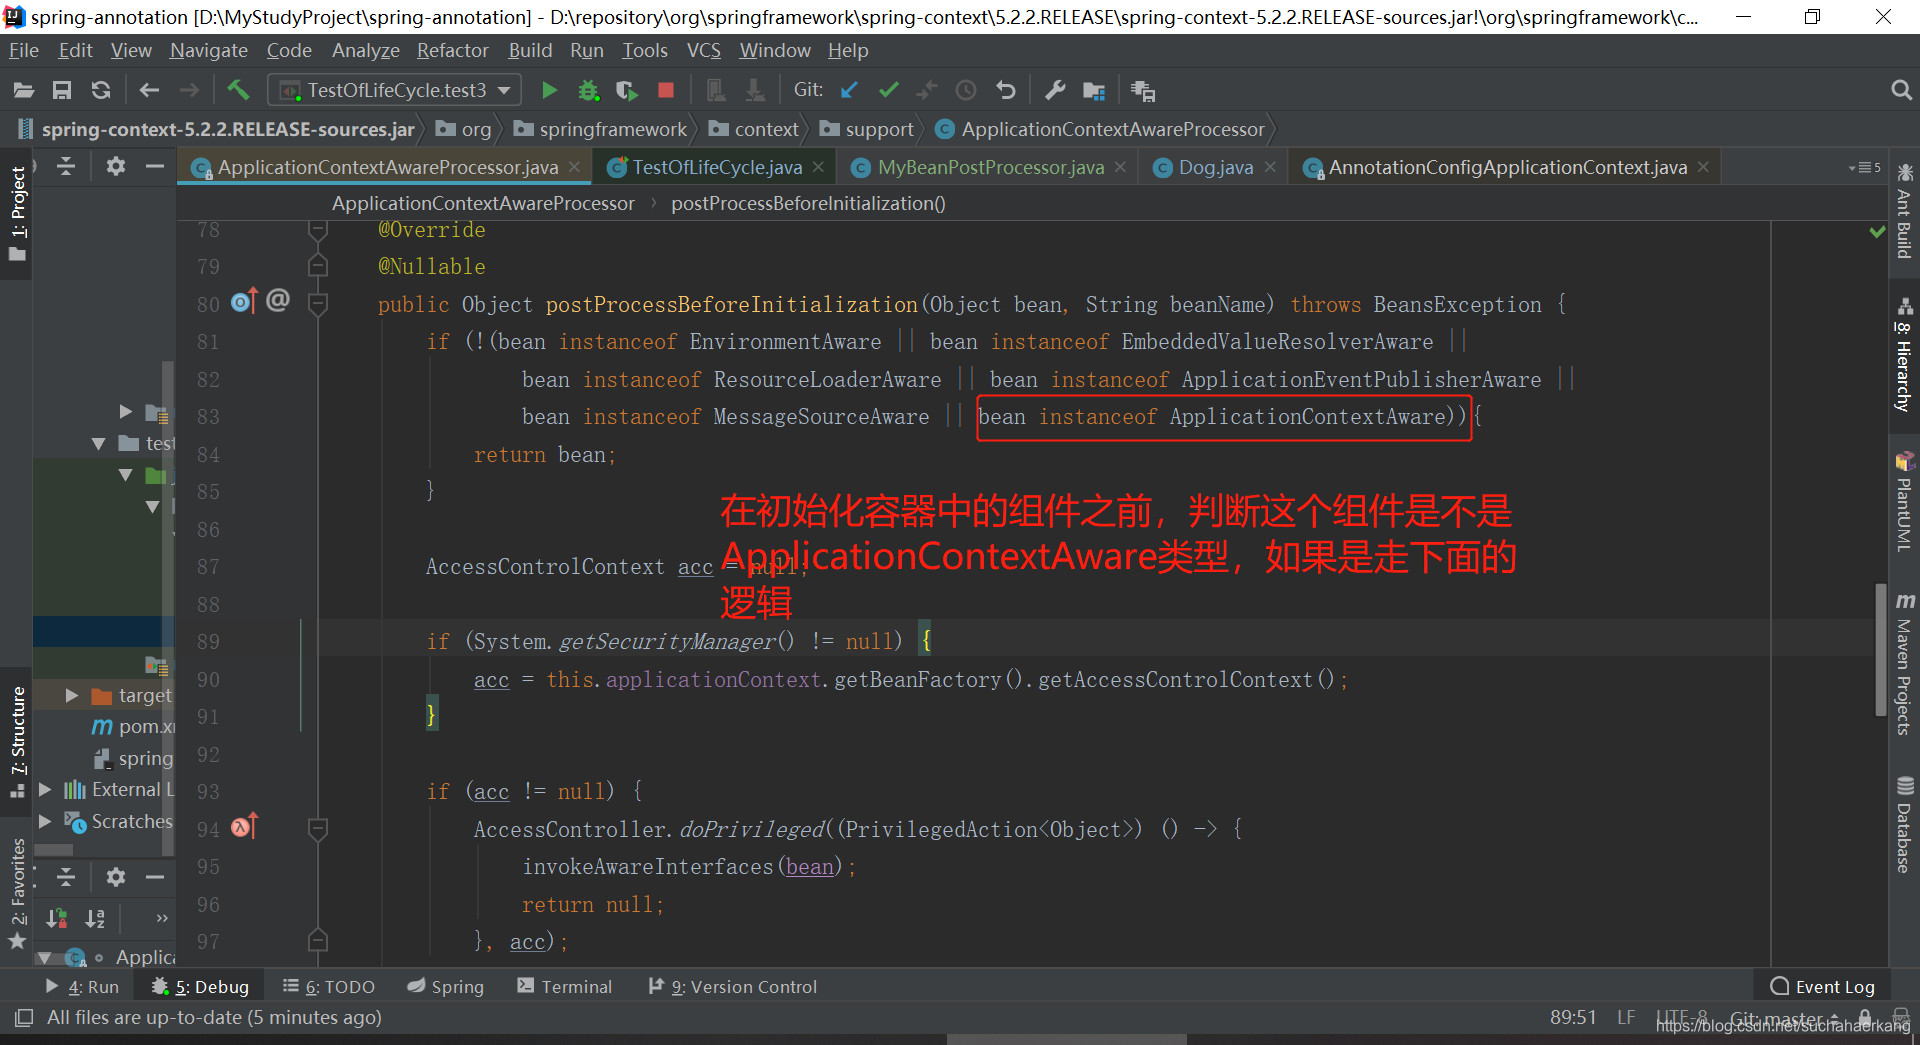
Task: Switch to TestOfLifeCycle.java tab
Action: coord(717,168)
